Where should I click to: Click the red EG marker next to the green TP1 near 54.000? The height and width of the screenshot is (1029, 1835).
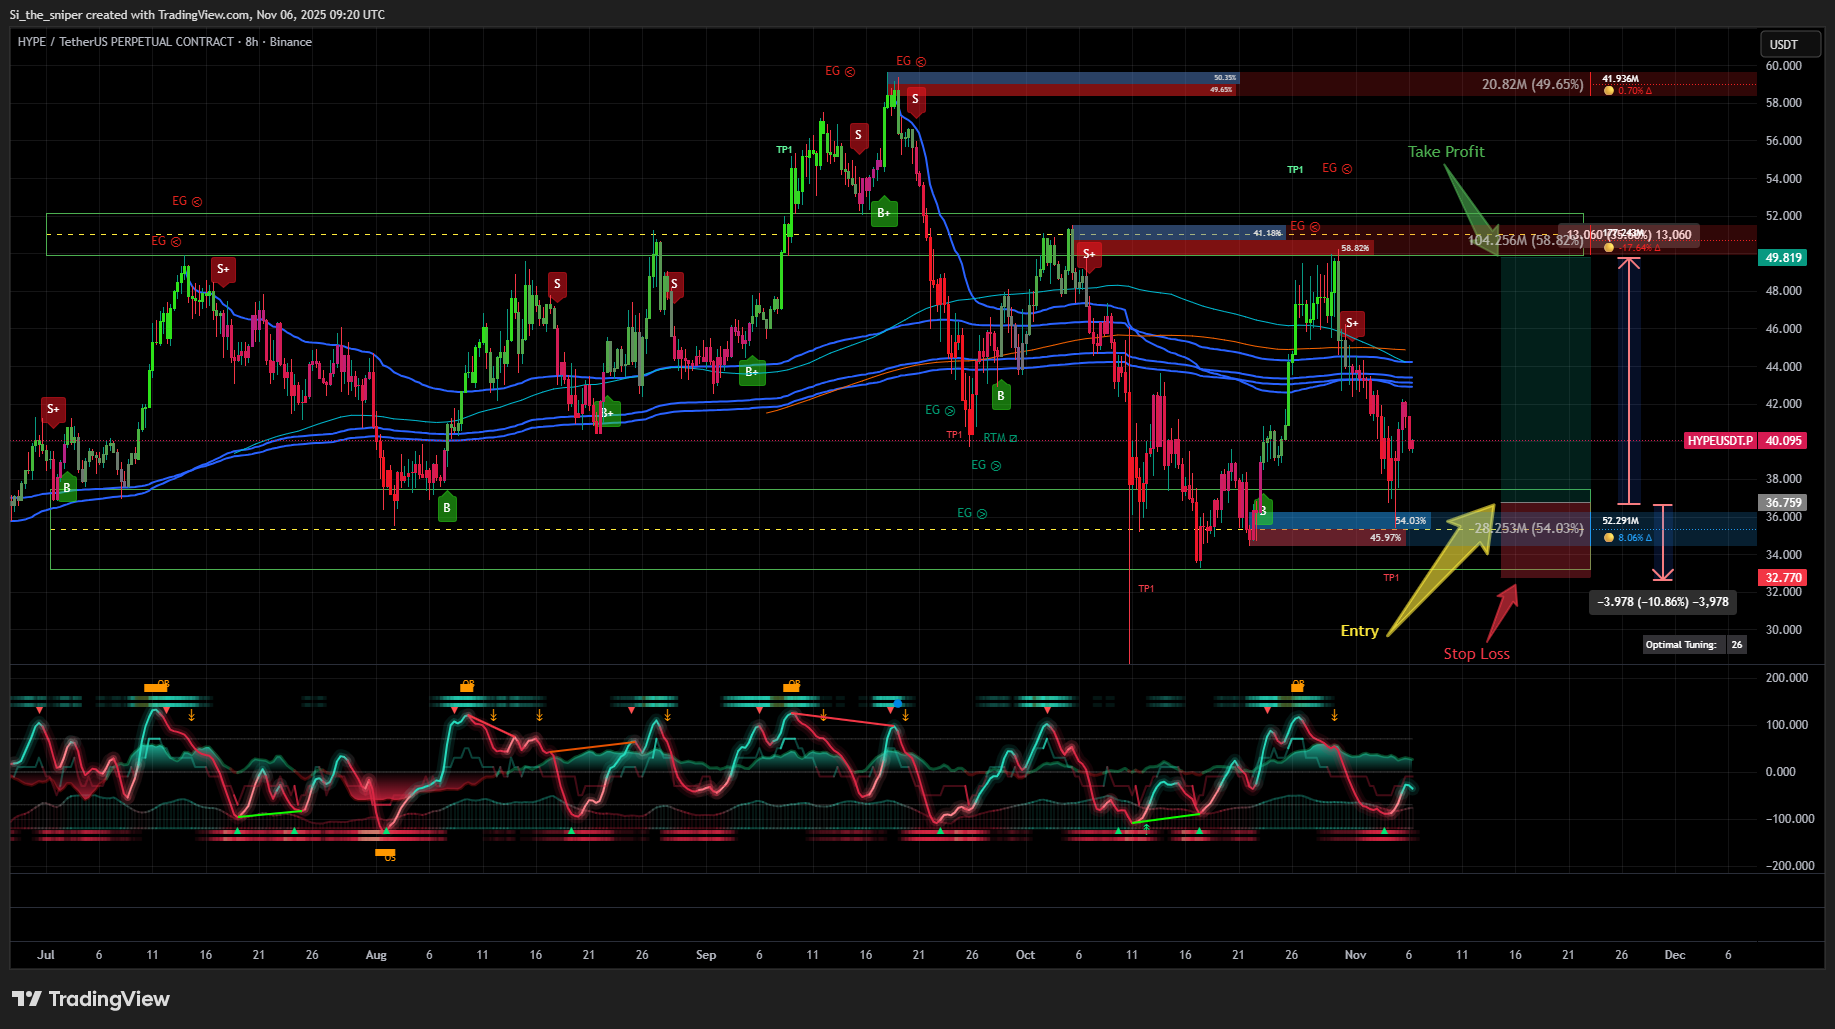(x=1337, y=168)
